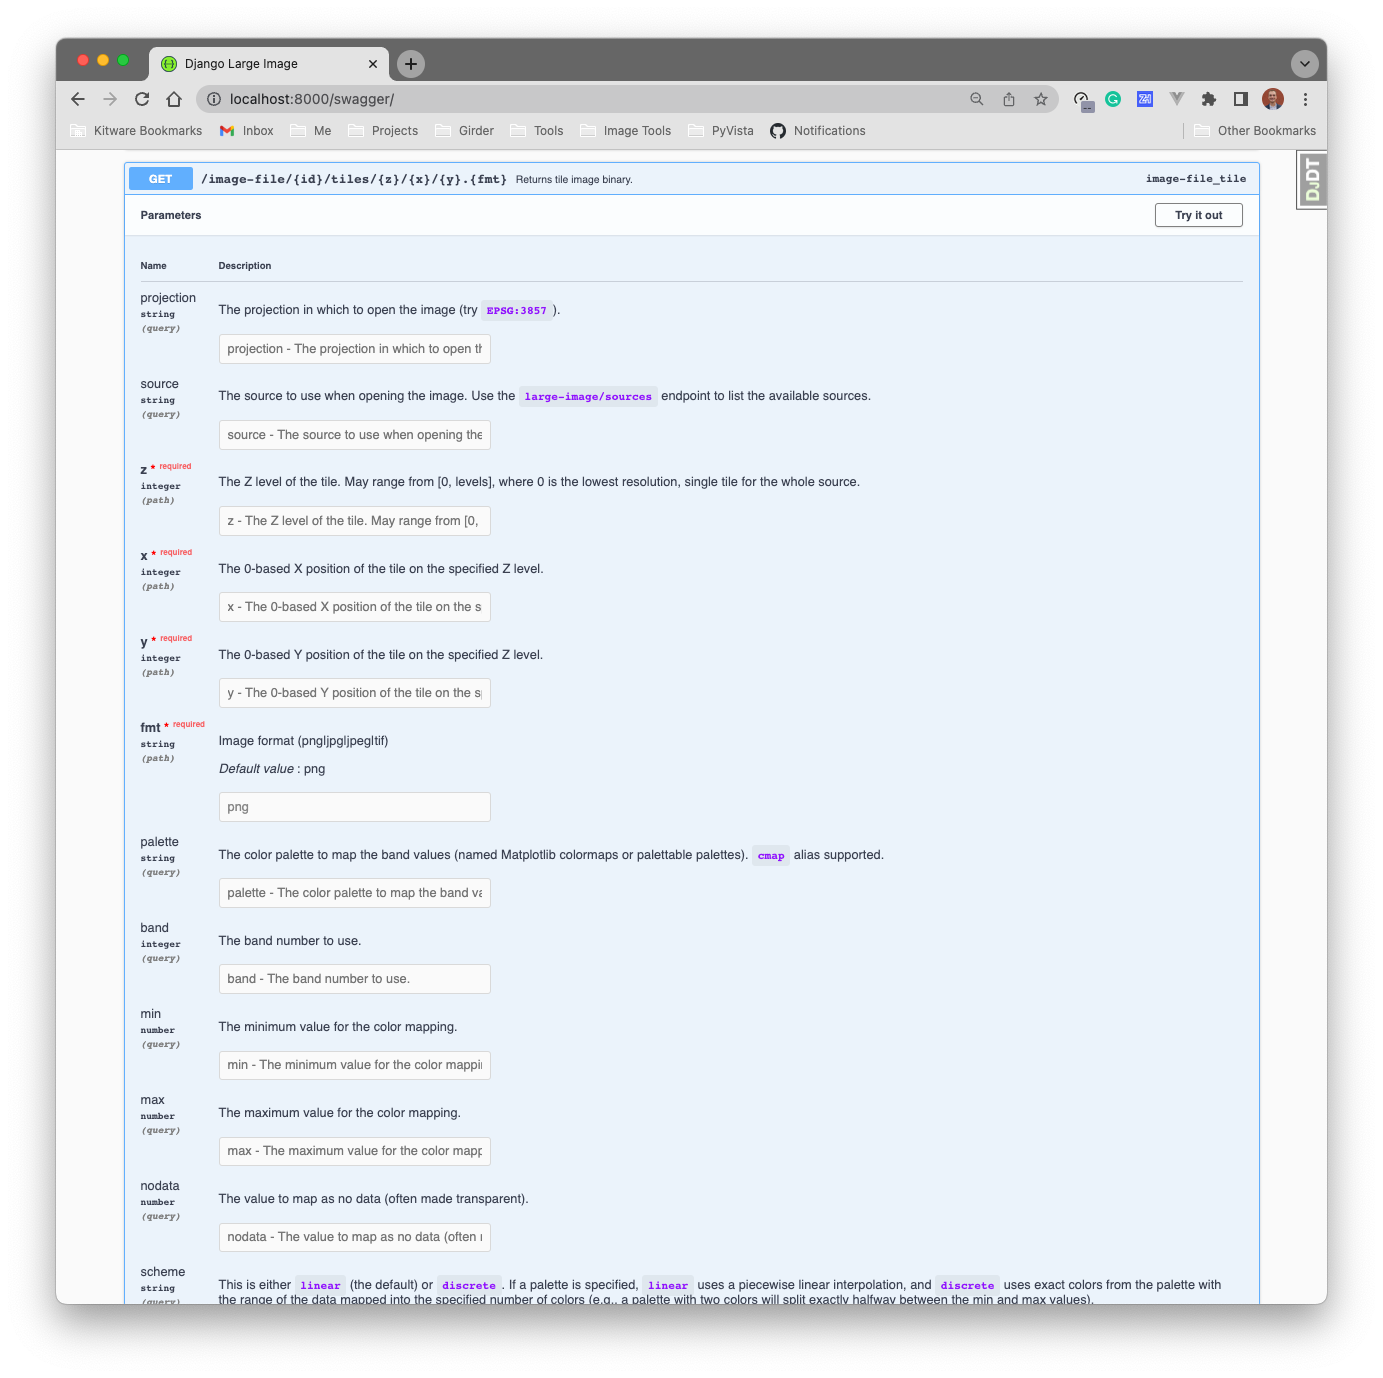1383x1378 pixels.
Task: Toggle the browser side panel icon
Action: (x=1241, y=99)
